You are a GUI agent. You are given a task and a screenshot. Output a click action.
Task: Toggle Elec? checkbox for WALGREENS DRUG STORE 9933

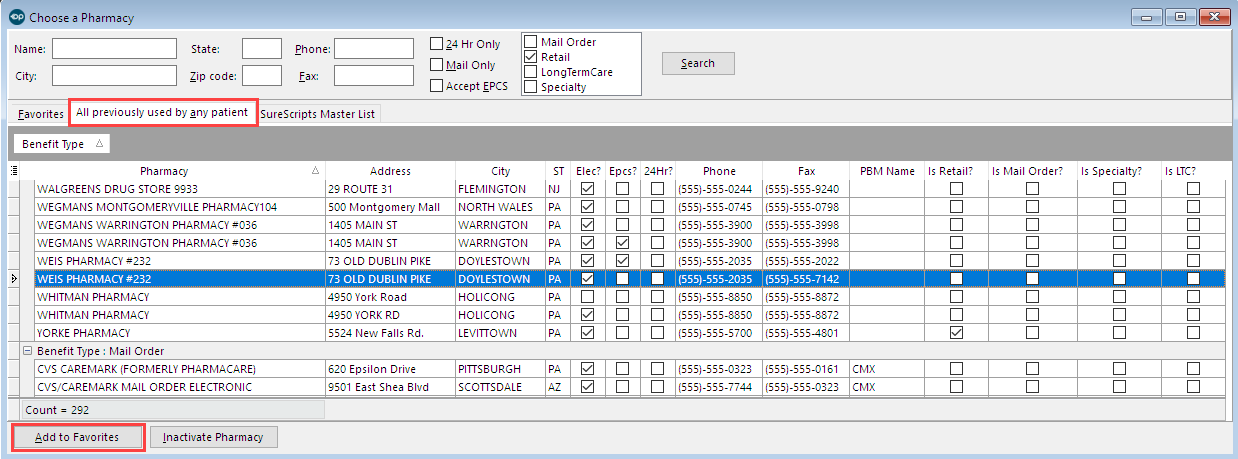pos(588,189)
